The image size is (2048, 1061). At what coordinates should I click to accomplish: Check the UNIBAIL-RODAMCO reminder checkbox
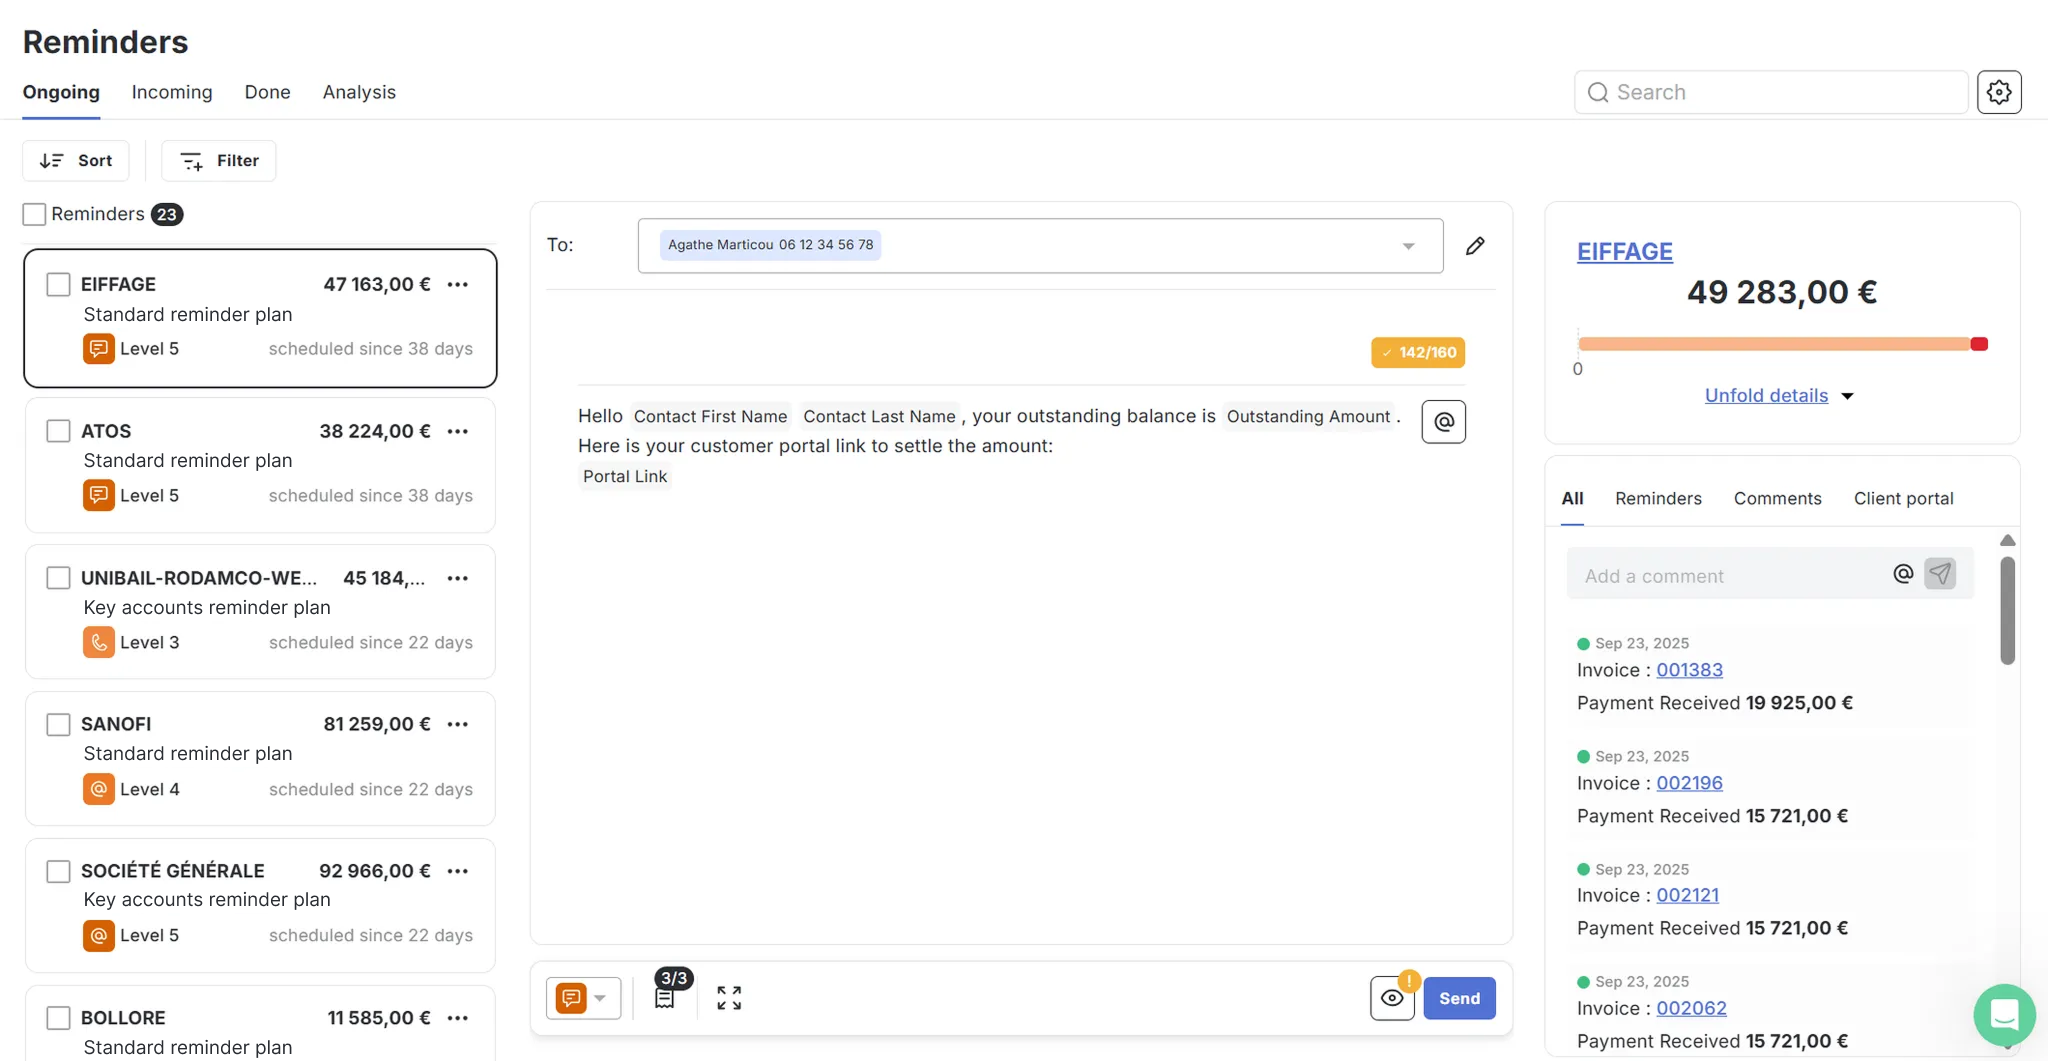pos(58,578)
